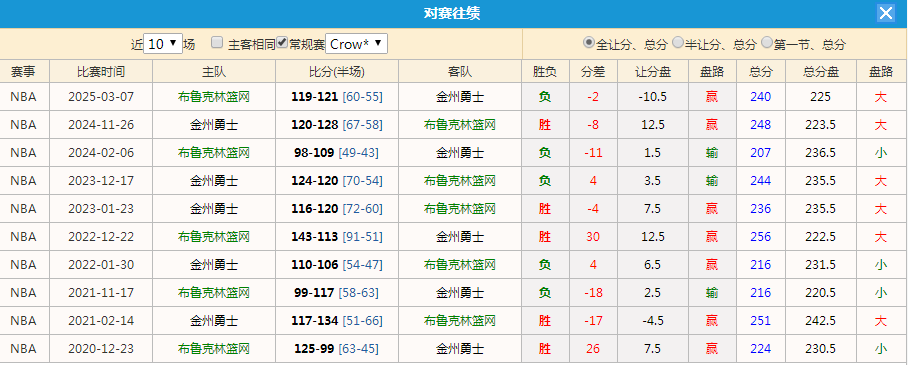This screenshot has width=908, height=365.
Task: Click the point difference 26
Action: coord(593,349)
